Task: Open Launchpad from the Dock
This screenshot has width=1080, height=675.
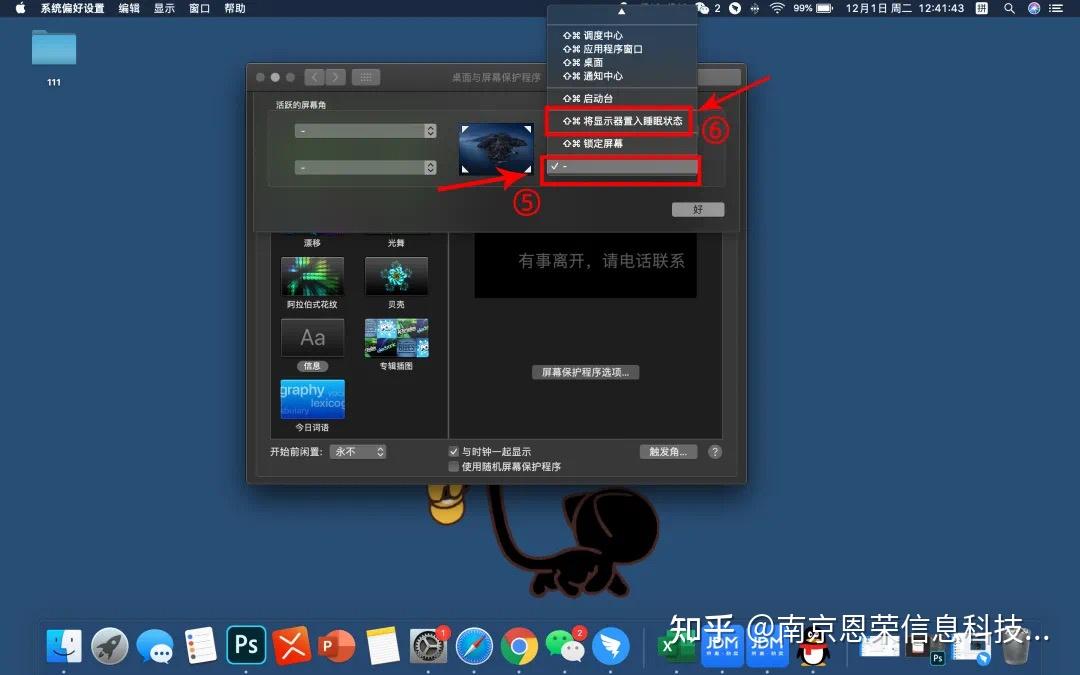Action: (x=109, y=646)
